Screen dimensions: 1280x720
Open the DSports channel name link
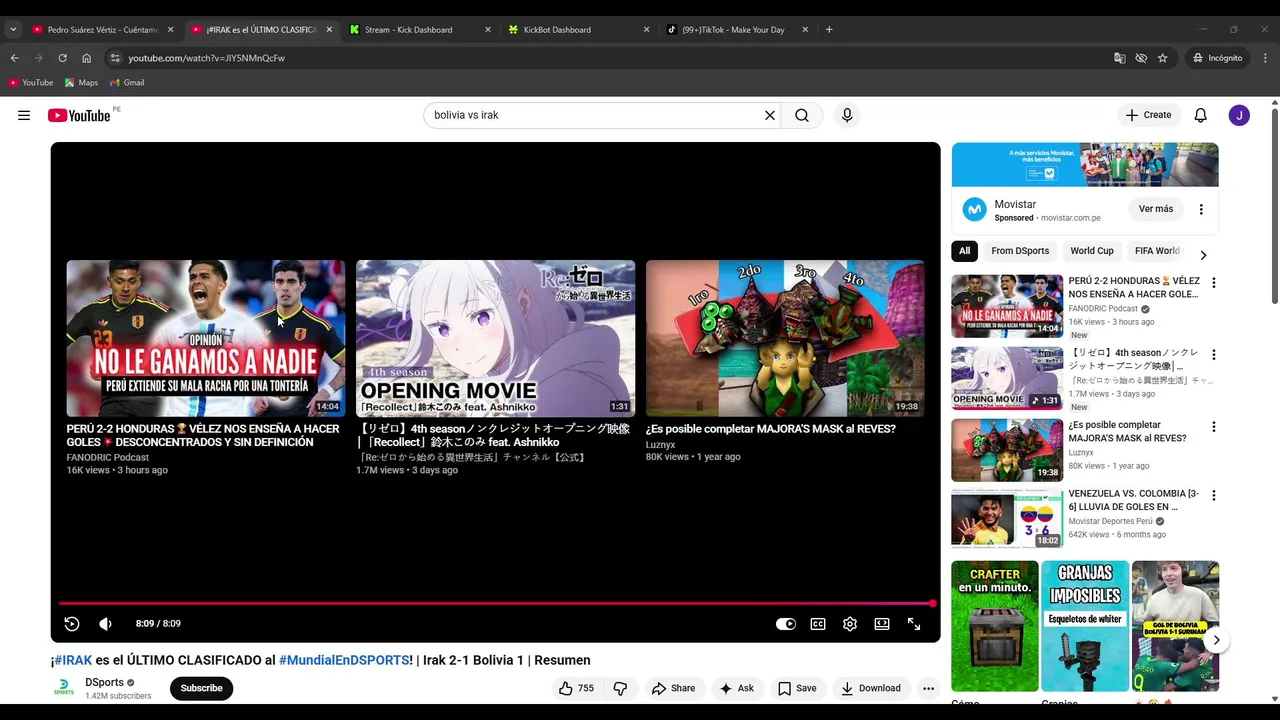pos(104,682)
